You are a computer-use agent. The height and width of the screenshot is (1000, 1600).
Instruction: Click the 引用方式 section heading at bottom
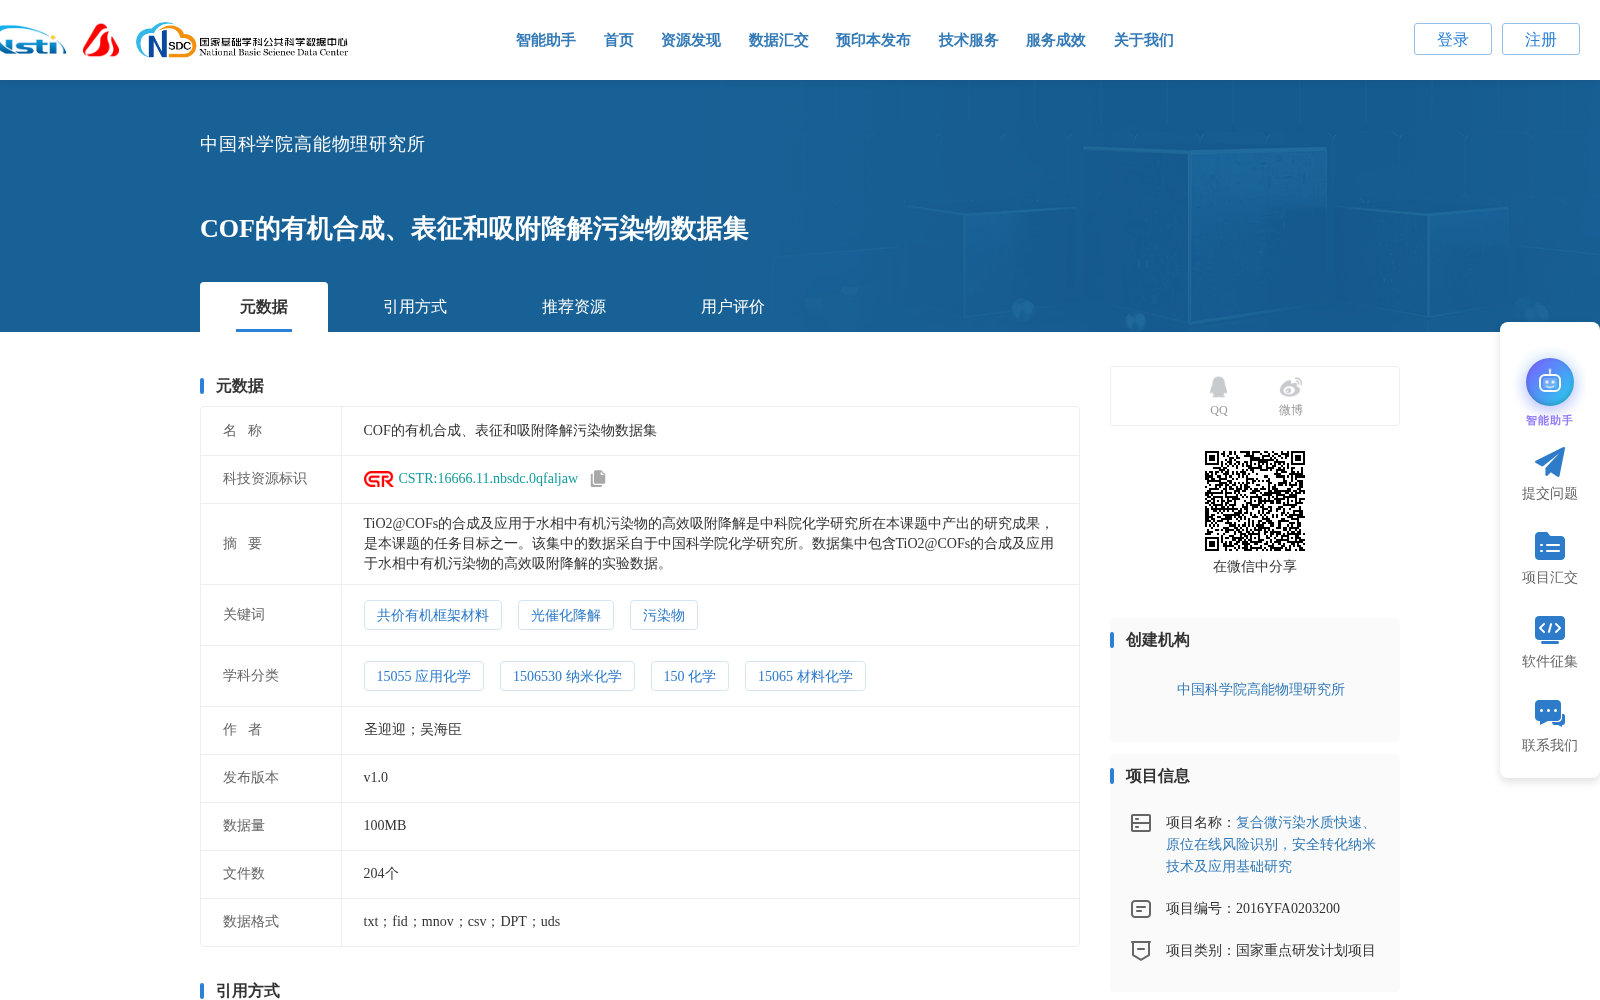pyautogui.click(x=247, y=990)
